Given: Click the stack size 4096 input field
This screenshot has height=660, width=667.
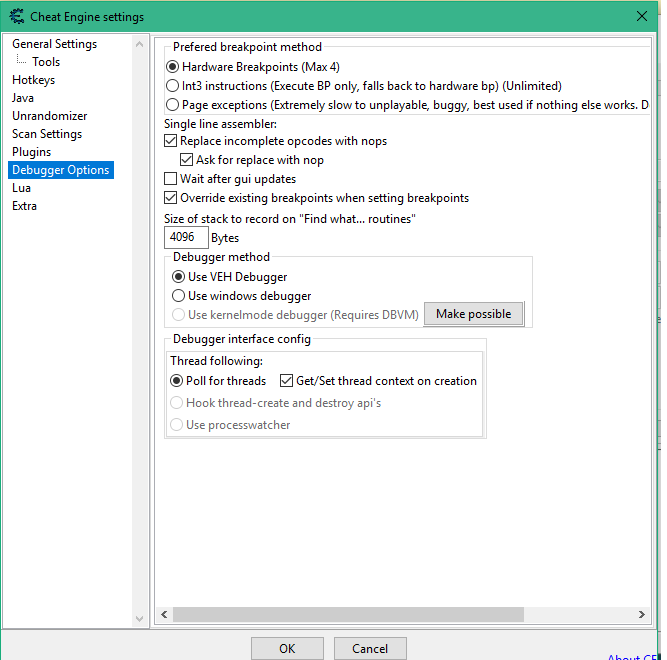Looking at the screenshot, I should 186,238.
